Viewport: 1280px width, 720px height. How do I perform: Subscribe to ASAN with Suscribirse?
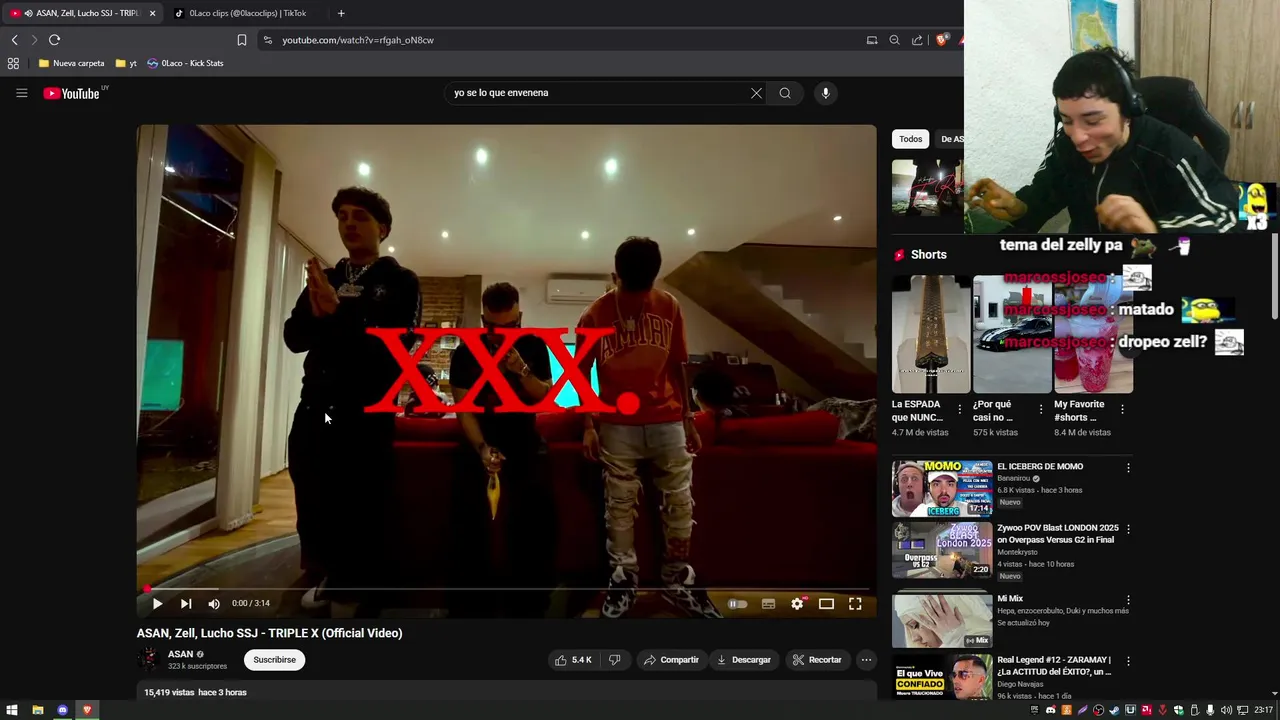click(274, 660)
